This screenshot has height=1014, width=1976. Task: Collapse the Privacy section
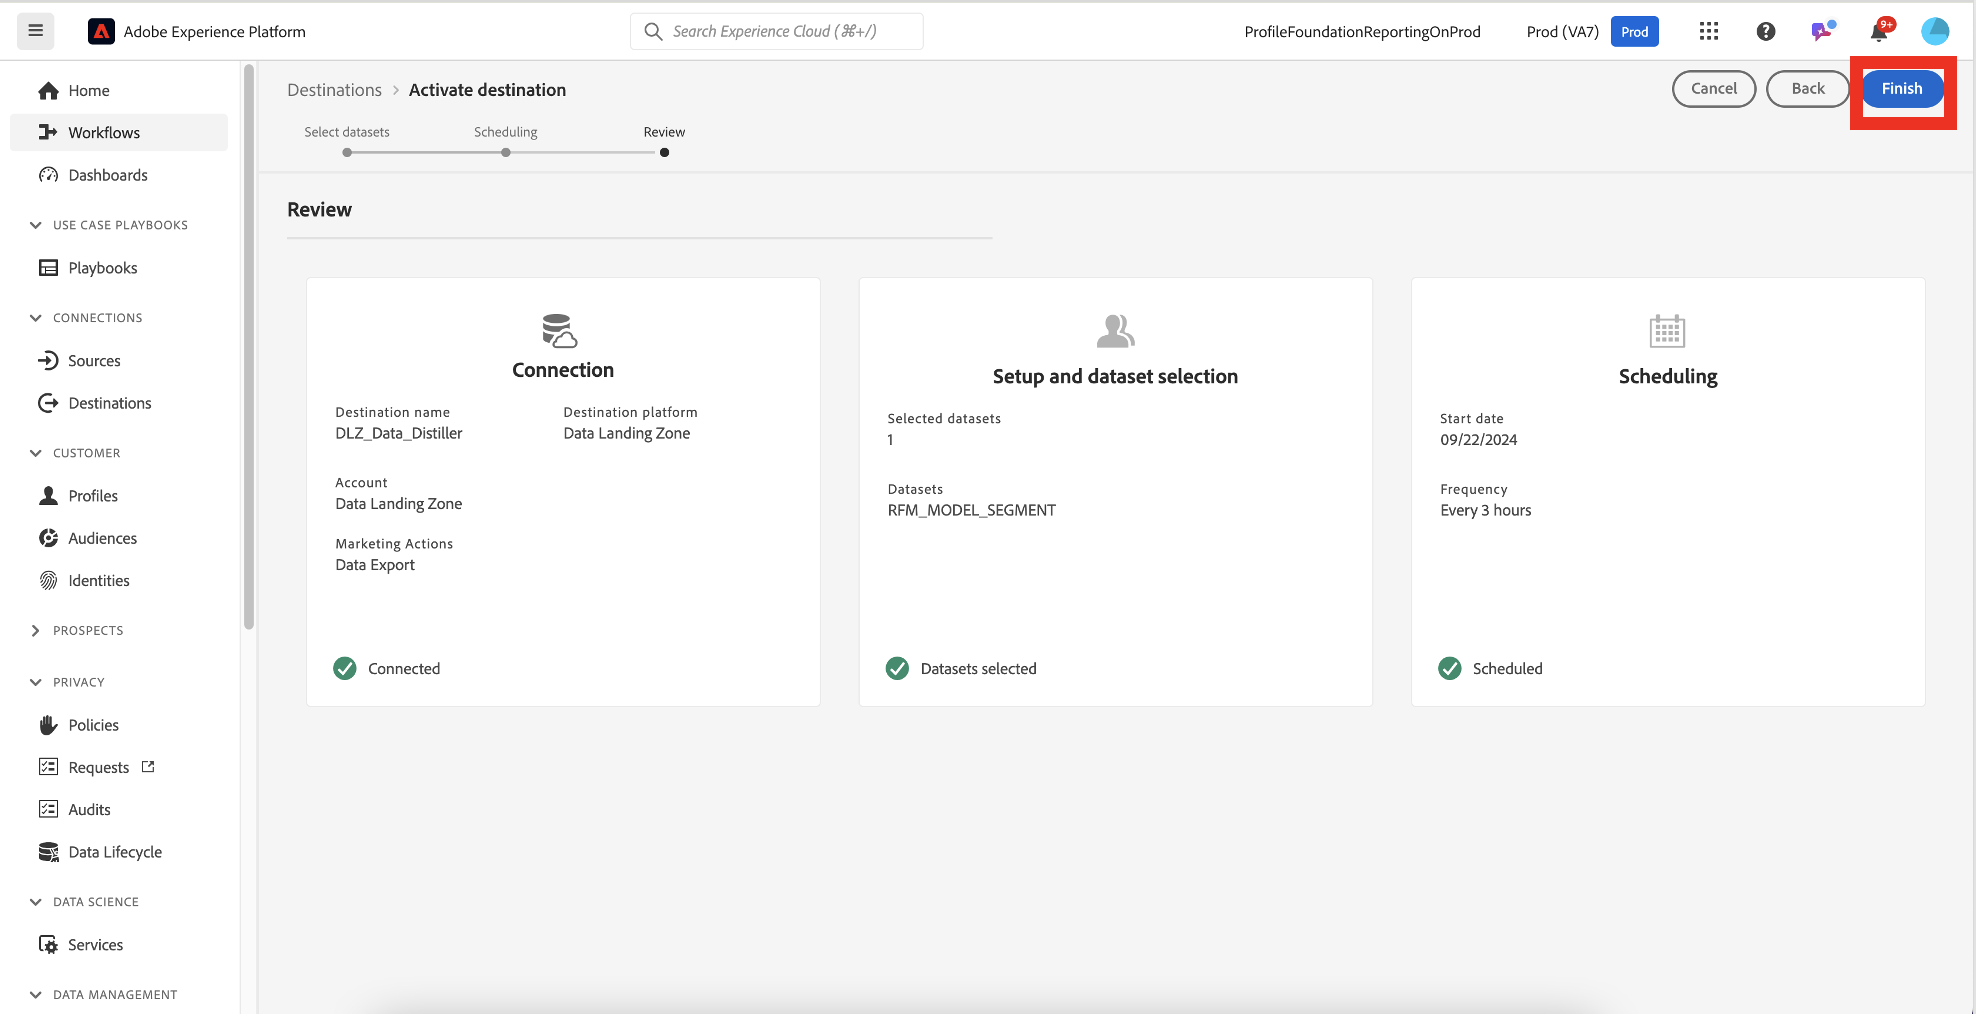pyautogui.click(x=36, y=682)
